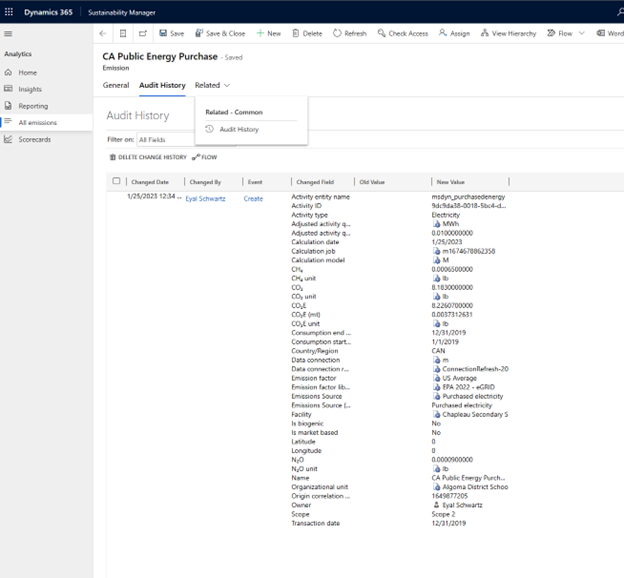The image size is (624, 578).
Task: Click the Changed Field column header
Action: pyautogui.click(x=315, y=182)
